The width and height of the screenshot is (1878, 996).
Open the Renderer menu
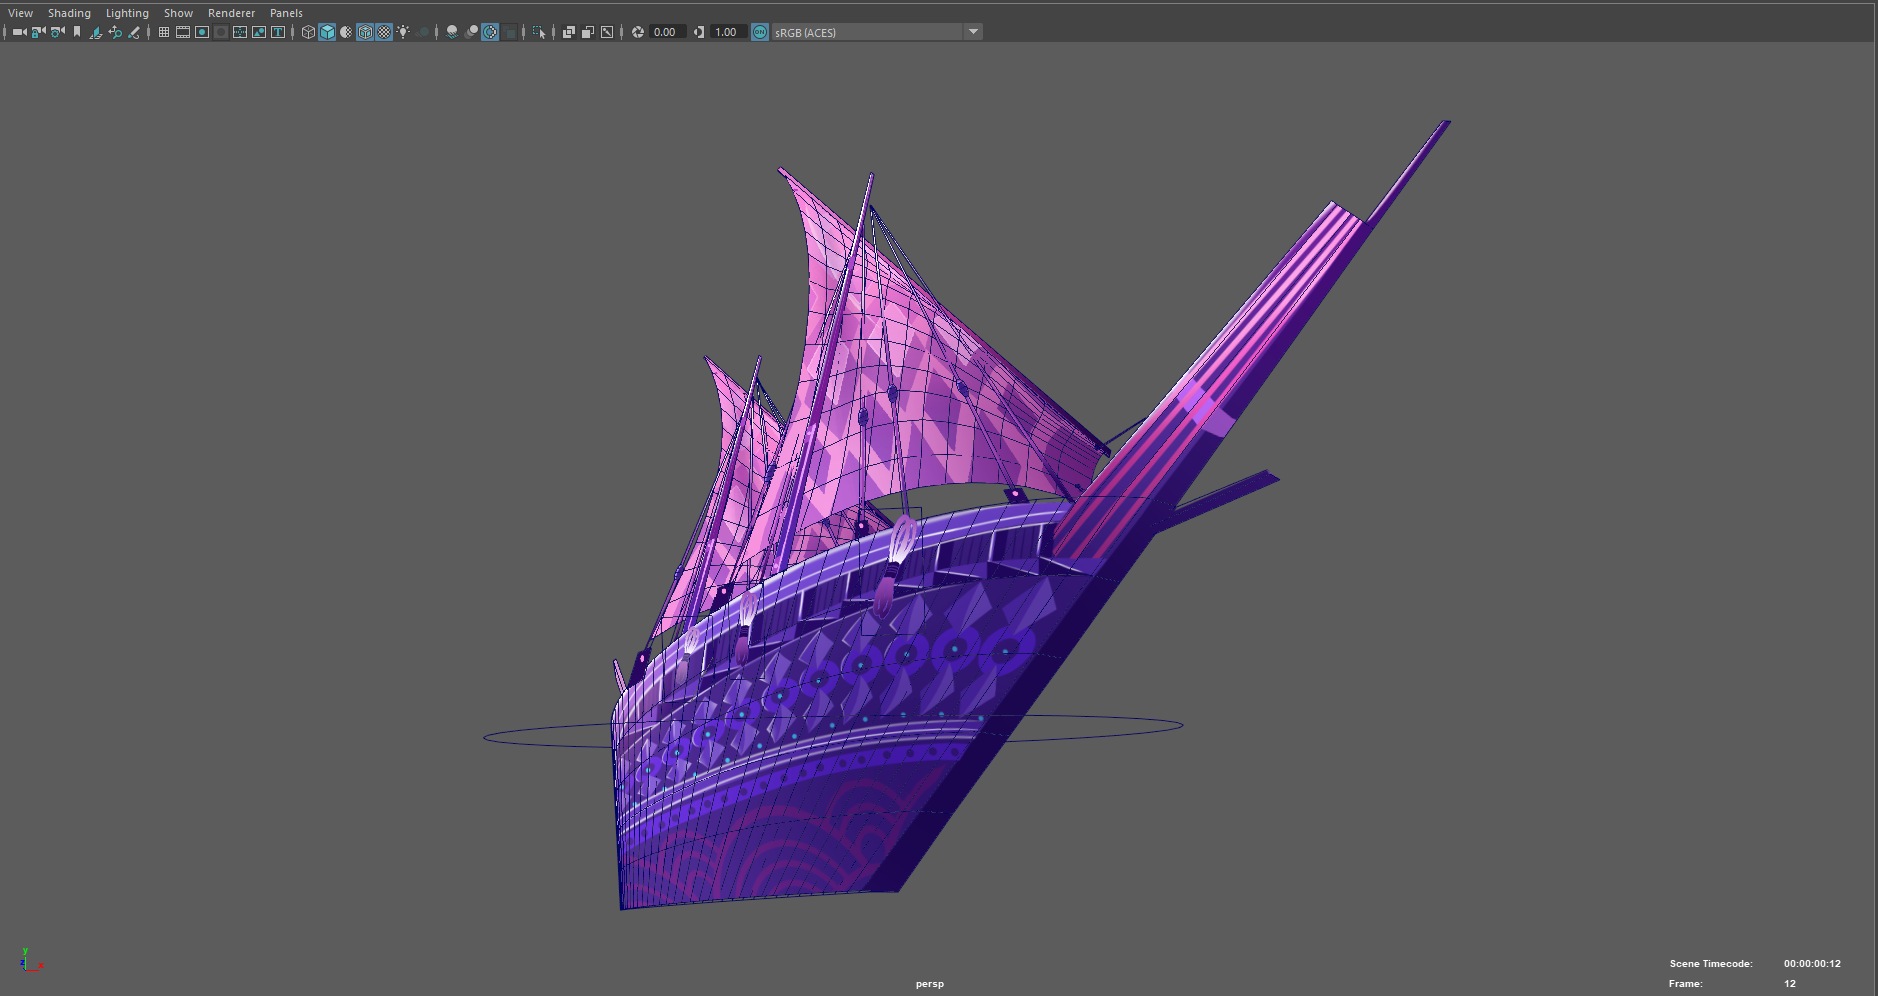[x=231, y=13]
